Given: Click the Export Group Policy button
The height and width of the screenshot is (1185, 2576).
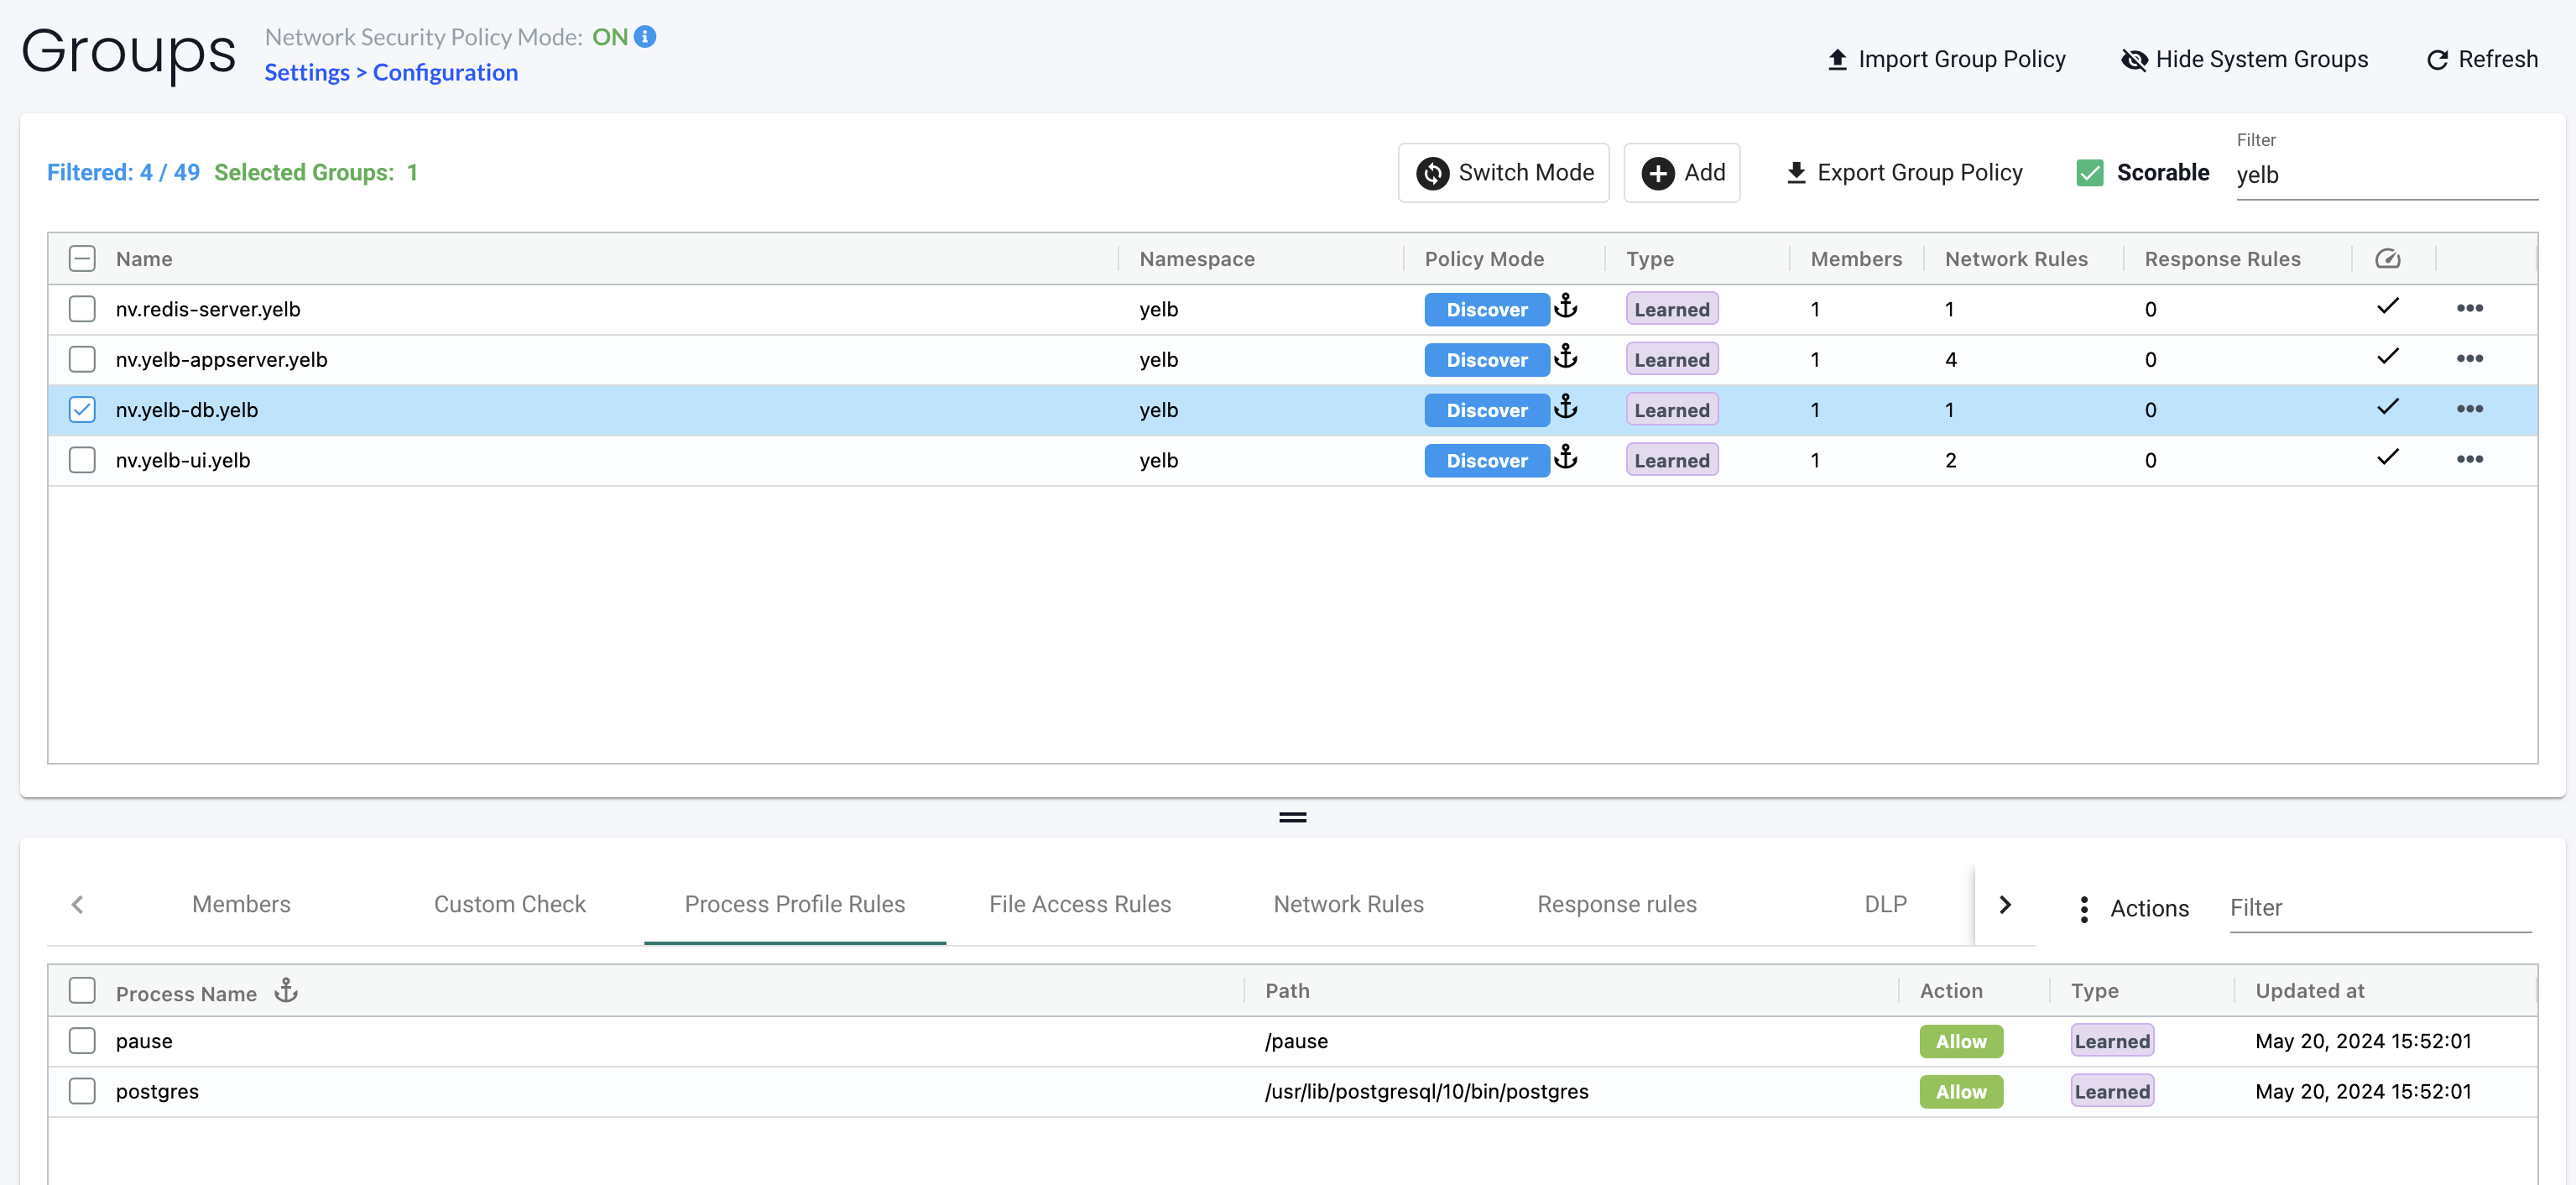Looking at the screenshot, I should (1903, 173).
